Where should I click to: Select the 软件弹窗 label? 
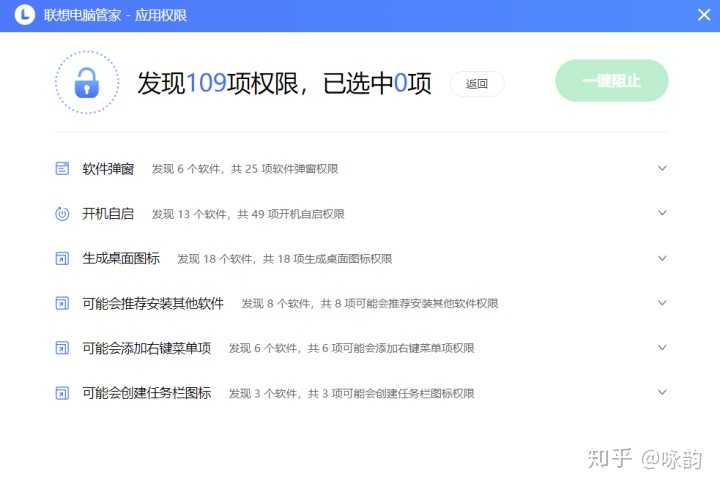[x=108, y=169]
